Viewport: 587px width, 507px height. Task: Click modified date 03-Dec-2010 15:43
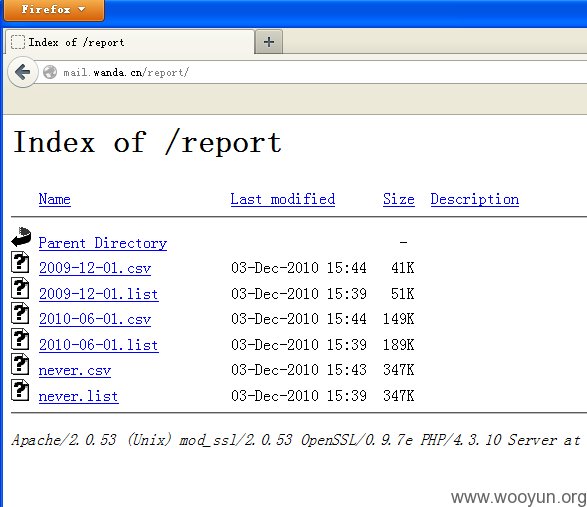pyautogui.click(x=299, y=370)
